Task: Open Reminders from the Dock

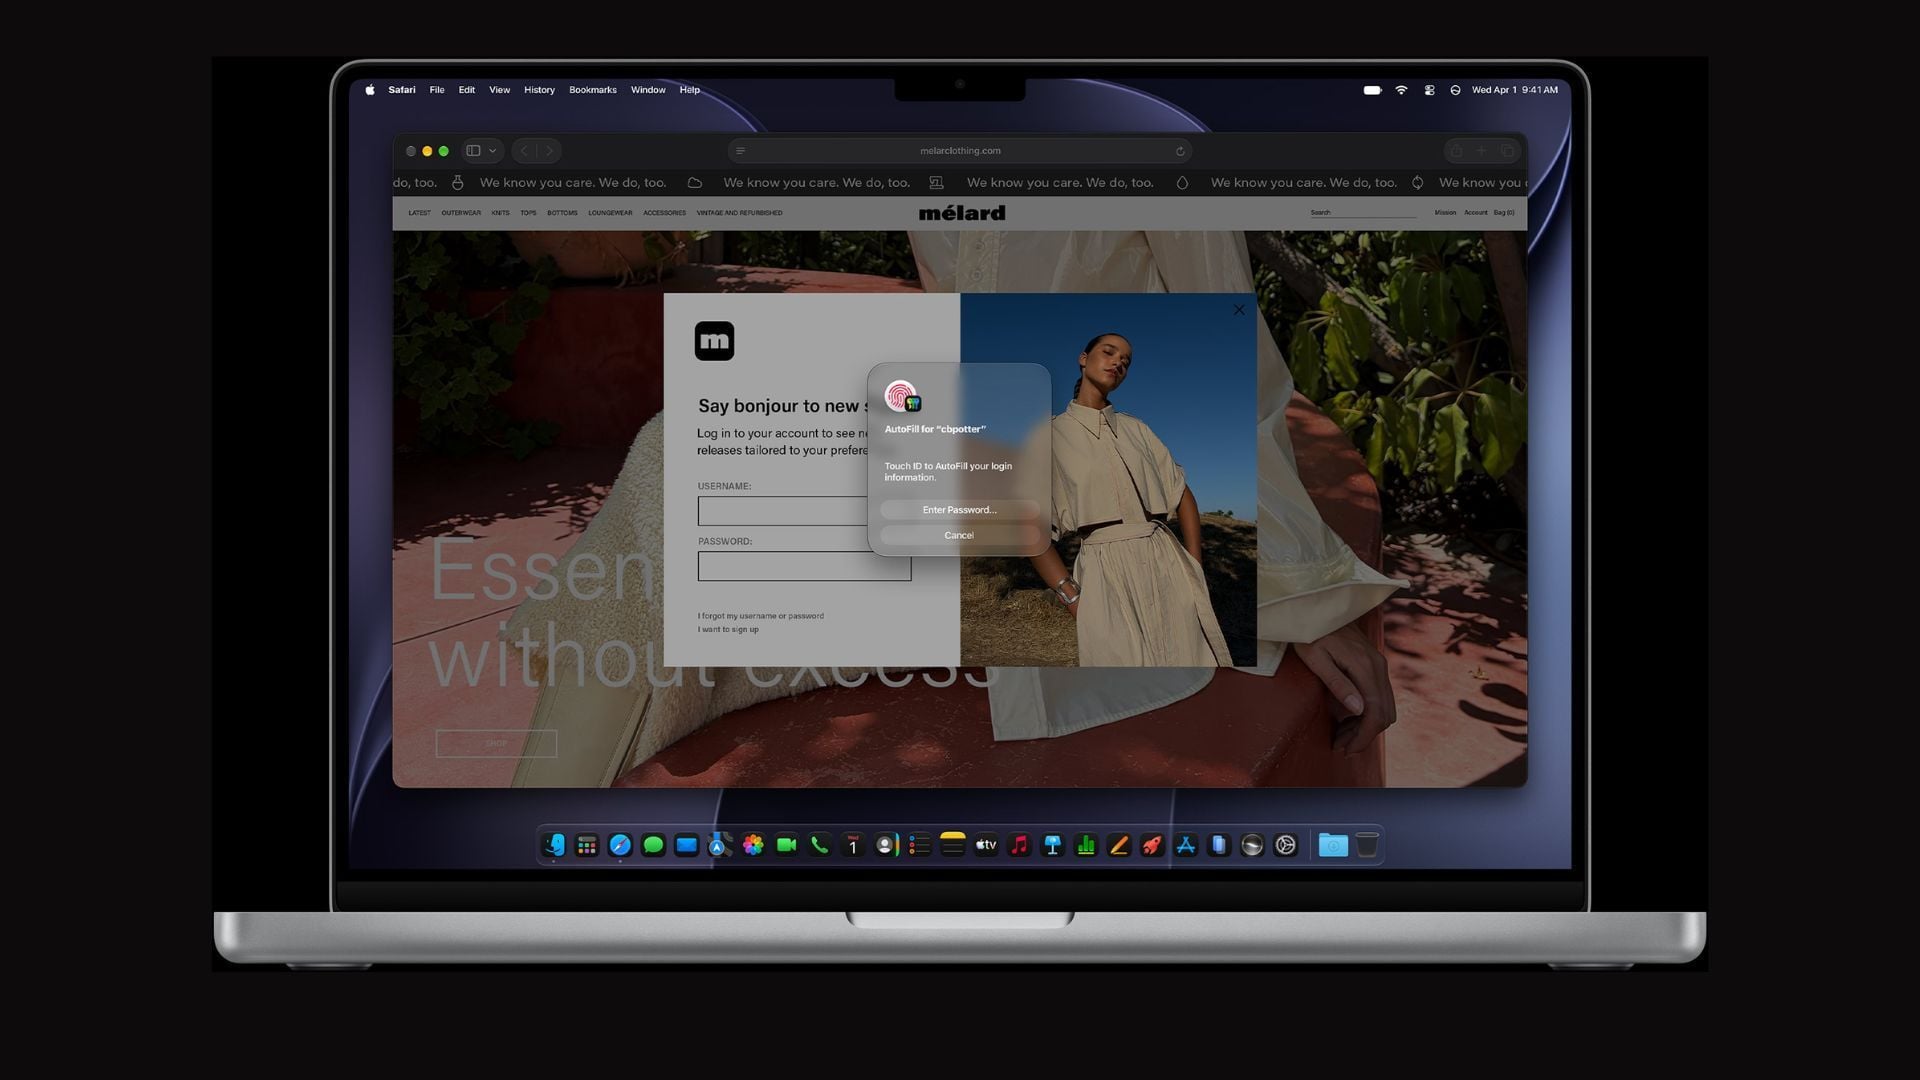Action: tap(919, 846)
